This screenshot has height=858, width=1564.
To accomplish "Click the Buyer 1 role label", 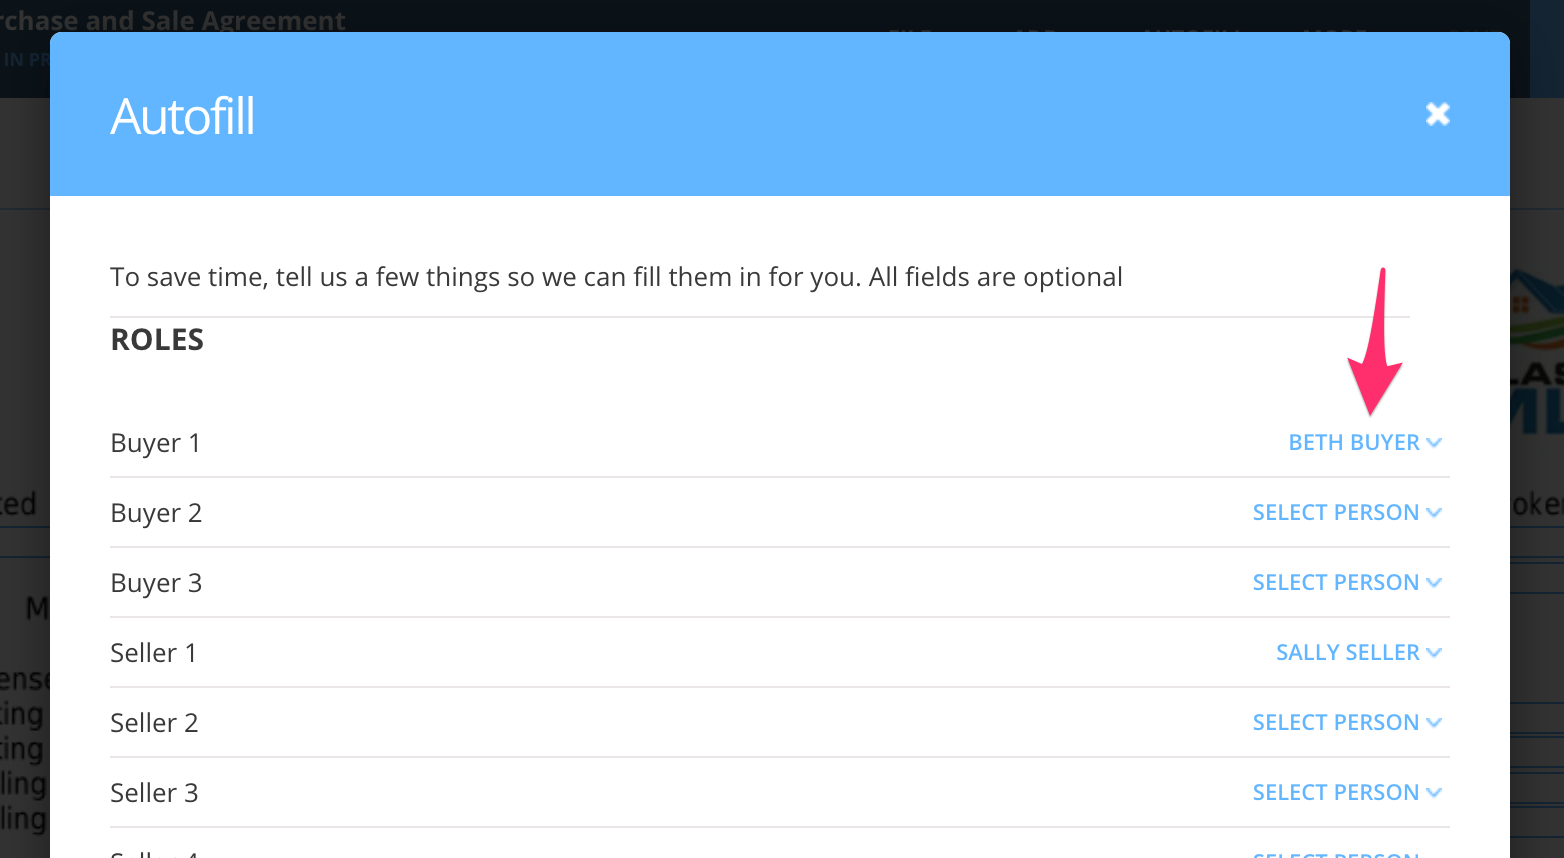I will 155,443.
